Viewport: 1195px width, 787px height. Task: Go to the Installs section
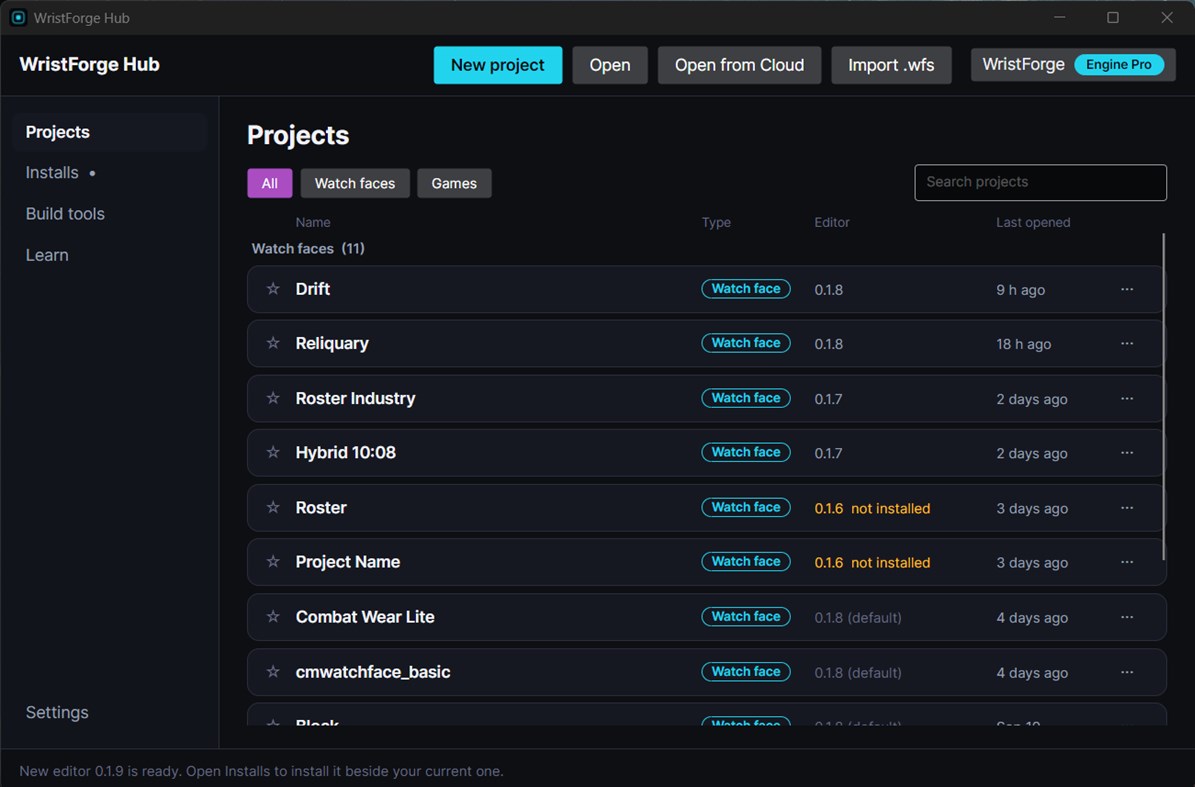point(109,173)
